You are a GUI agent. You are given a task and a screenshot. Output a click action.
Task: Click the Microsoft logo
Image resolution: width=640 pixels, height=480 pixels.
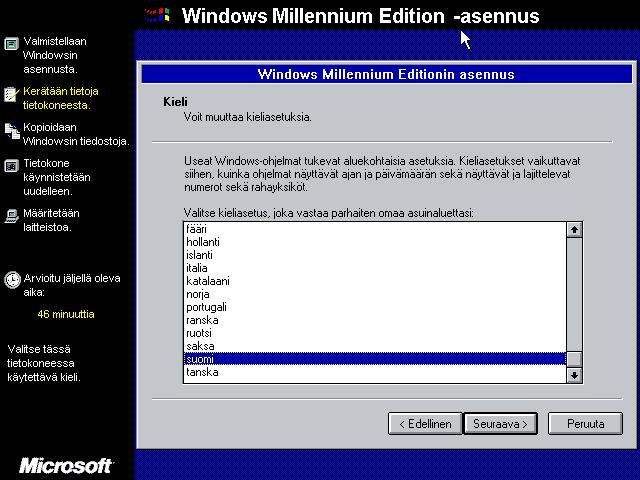[x=66, y=466]
